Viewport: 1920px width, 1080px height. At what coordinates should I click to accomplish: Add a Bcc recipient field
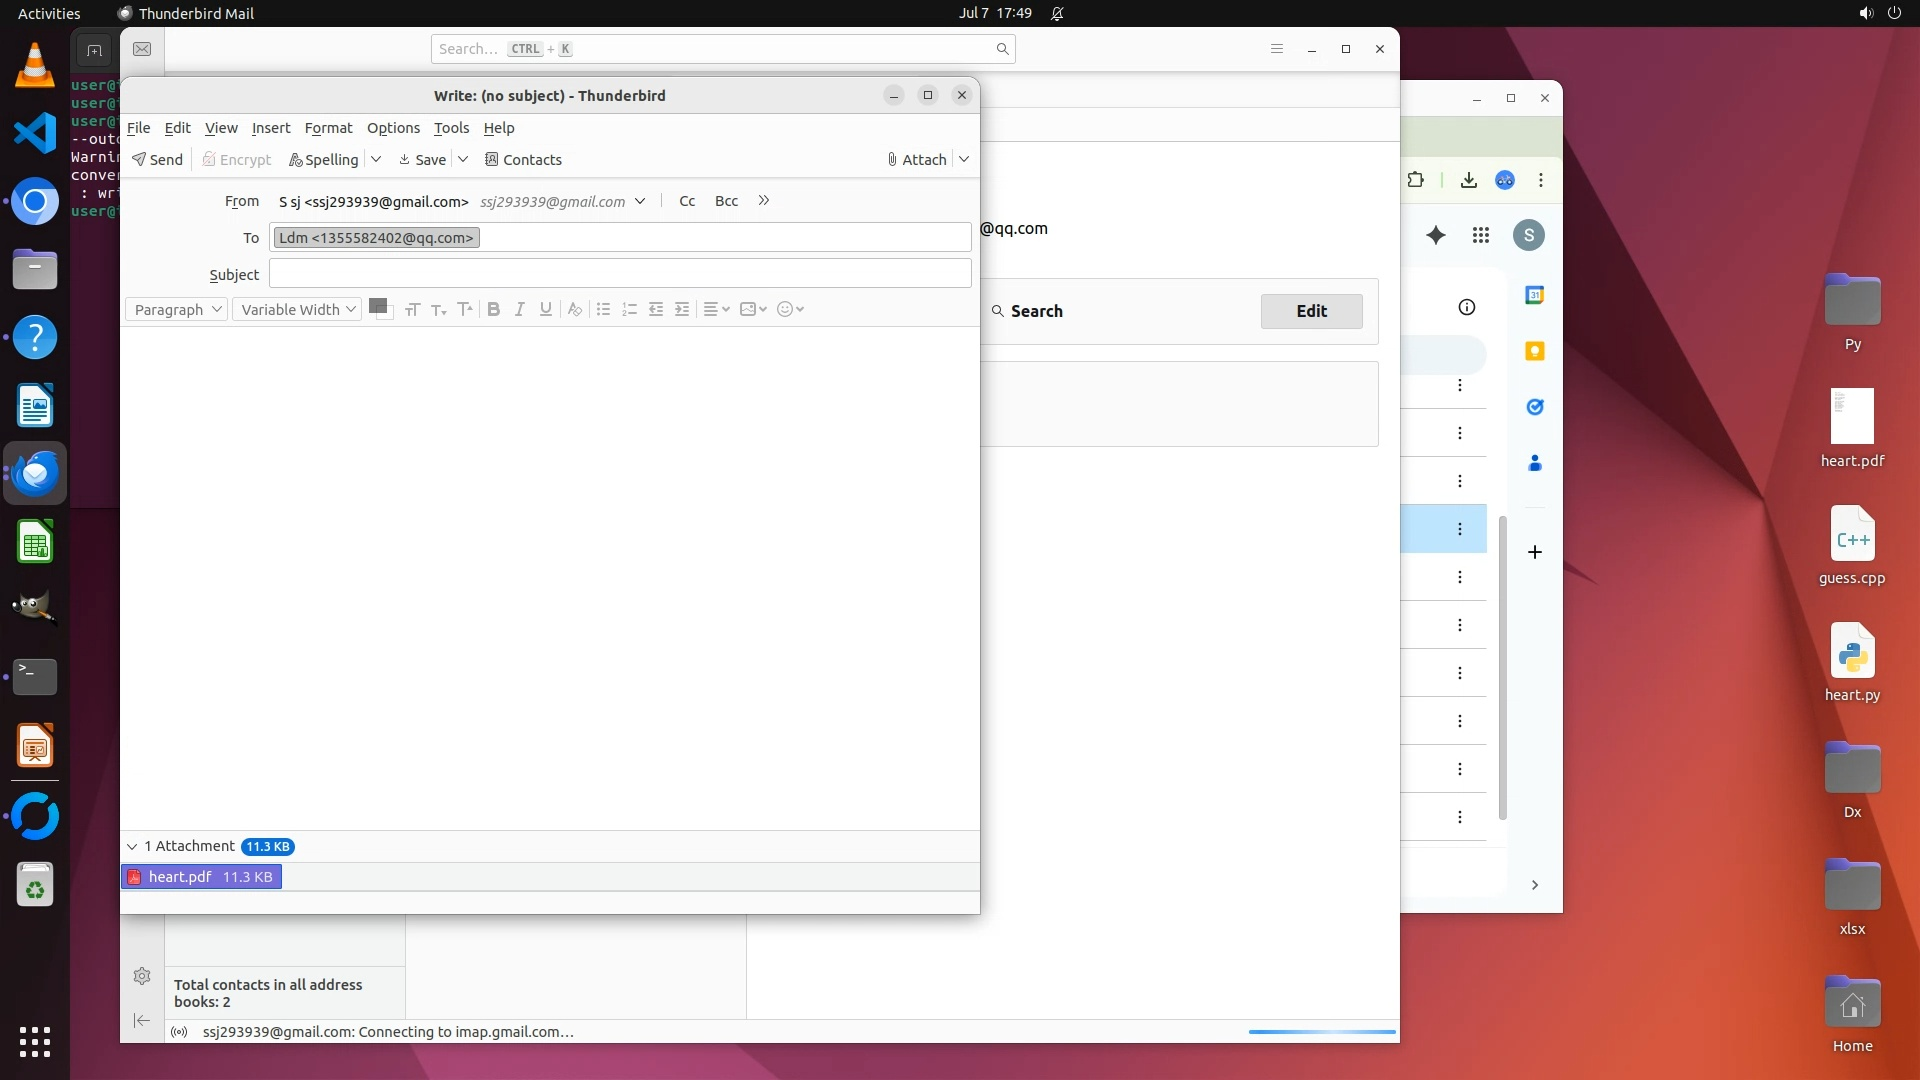click(726, 201)
